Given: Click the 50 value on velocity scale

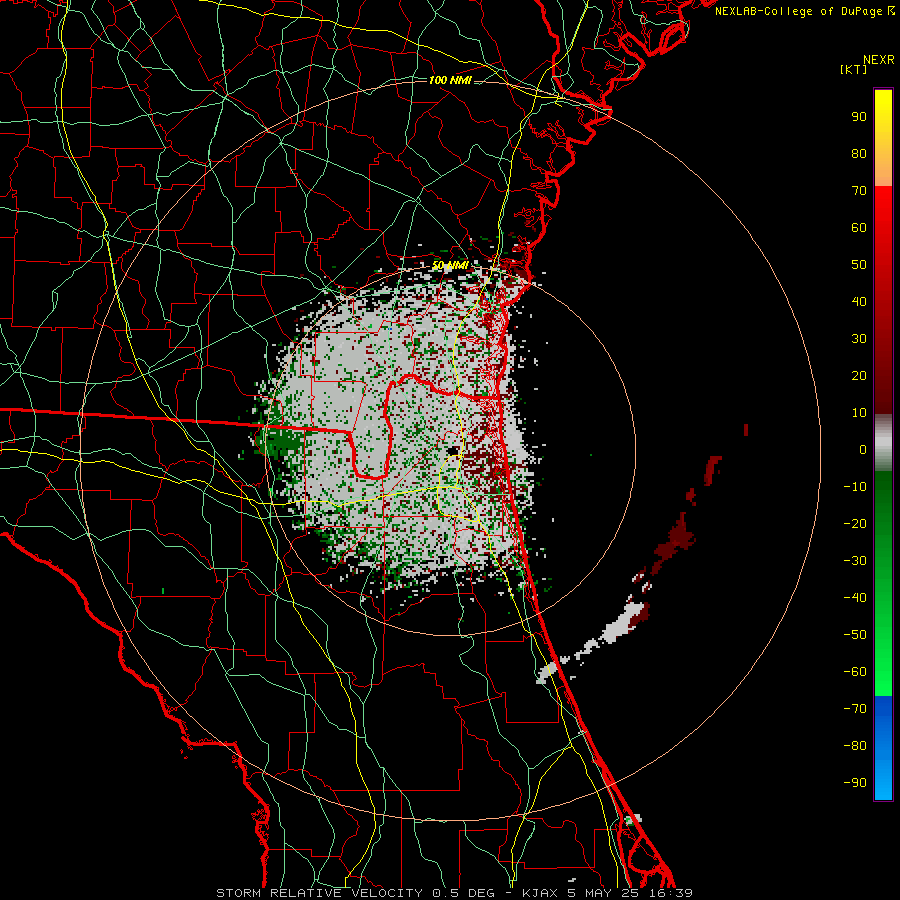Looking at the screenshot, I should (x=859, y=265).
